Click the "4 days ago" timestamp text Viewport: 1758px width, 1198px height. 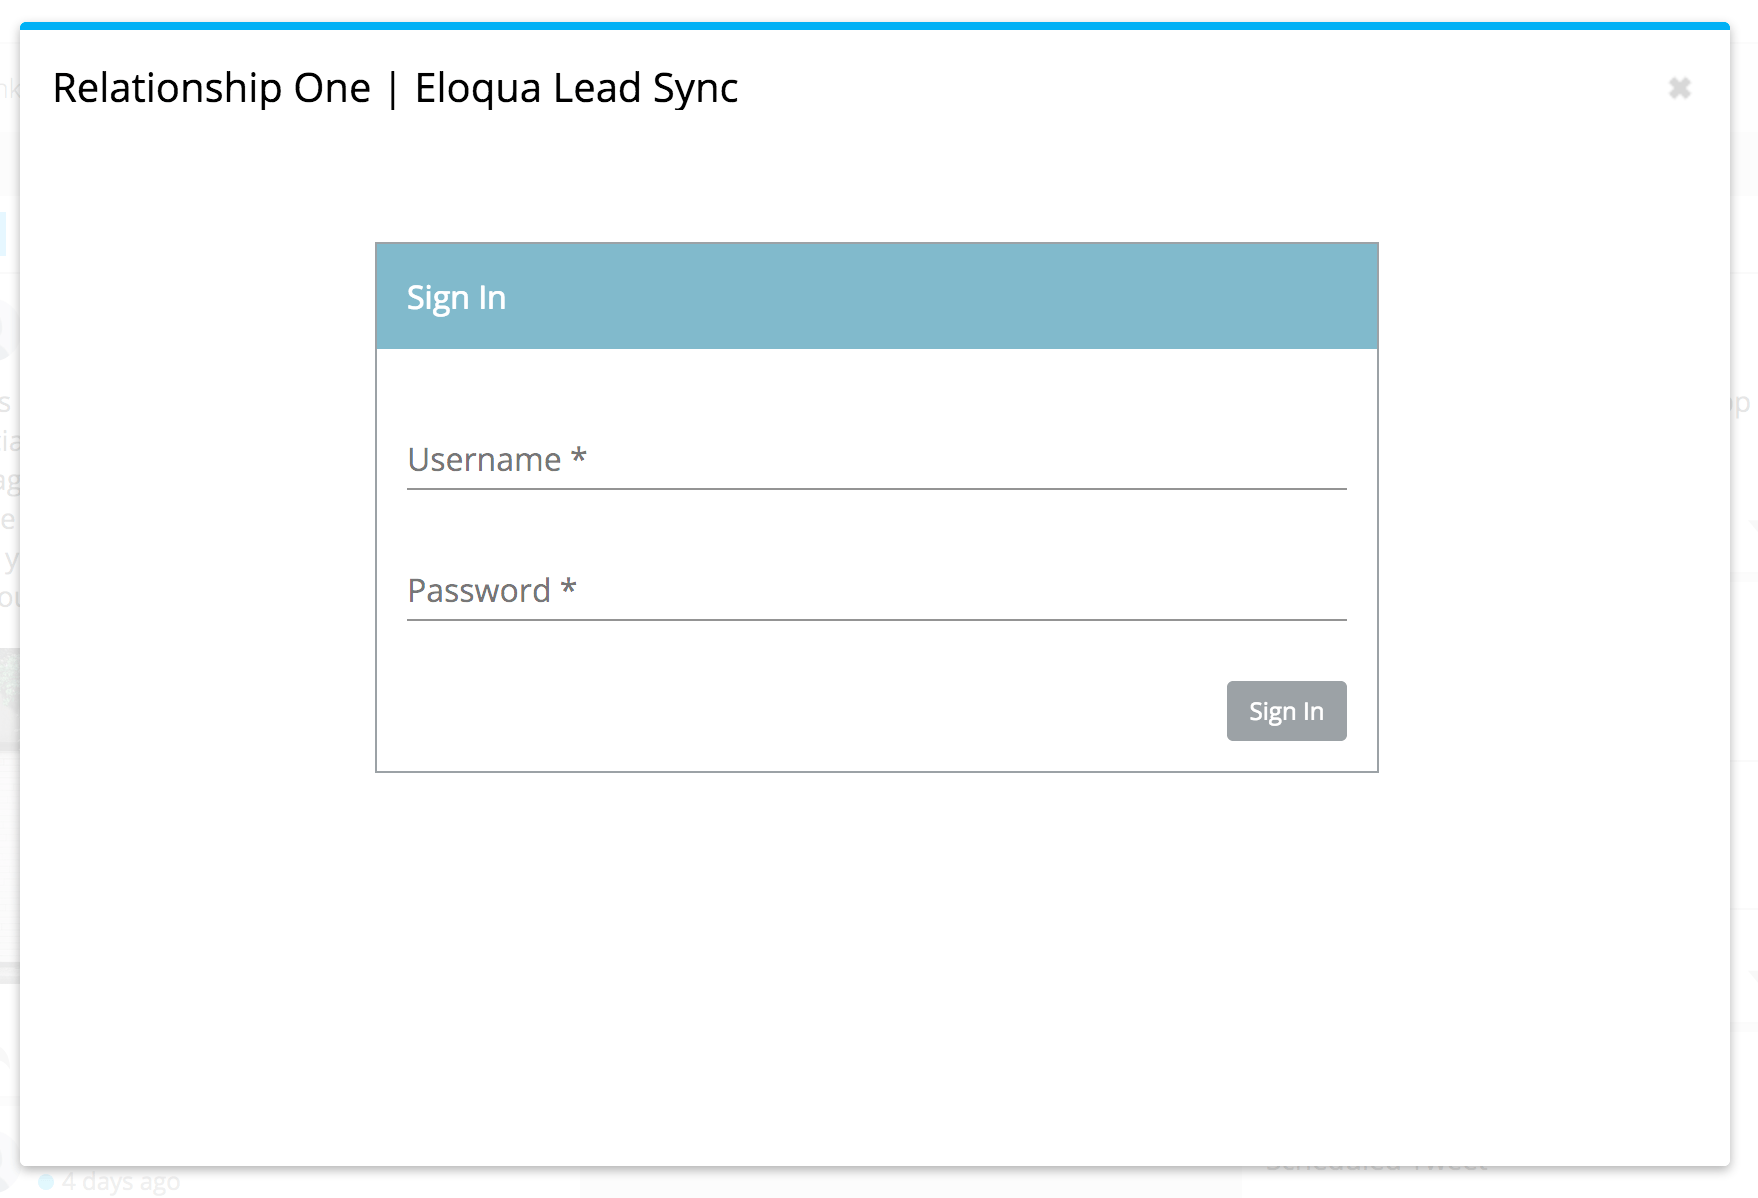click(x=121, y=1182)
